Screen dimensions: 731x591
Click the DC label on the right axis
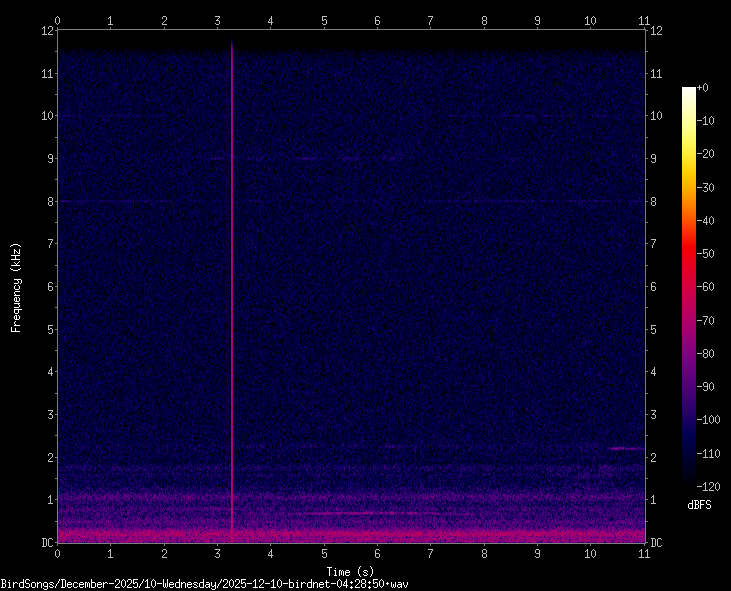[657, 543]
